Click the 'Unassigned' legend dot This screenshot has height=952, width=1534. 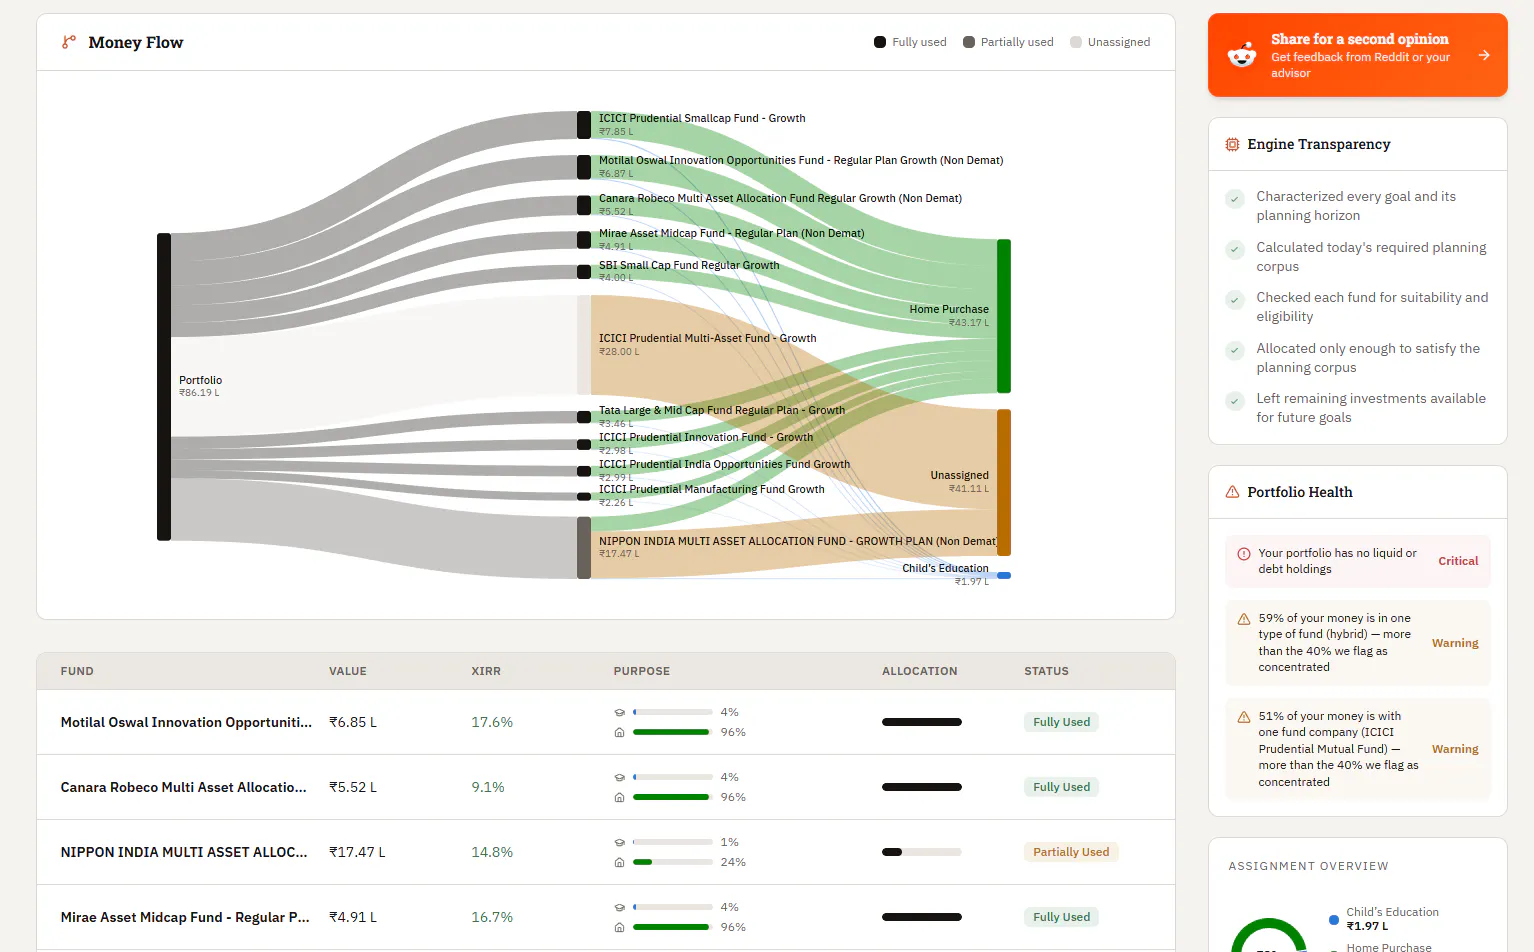pos(1076,42)
